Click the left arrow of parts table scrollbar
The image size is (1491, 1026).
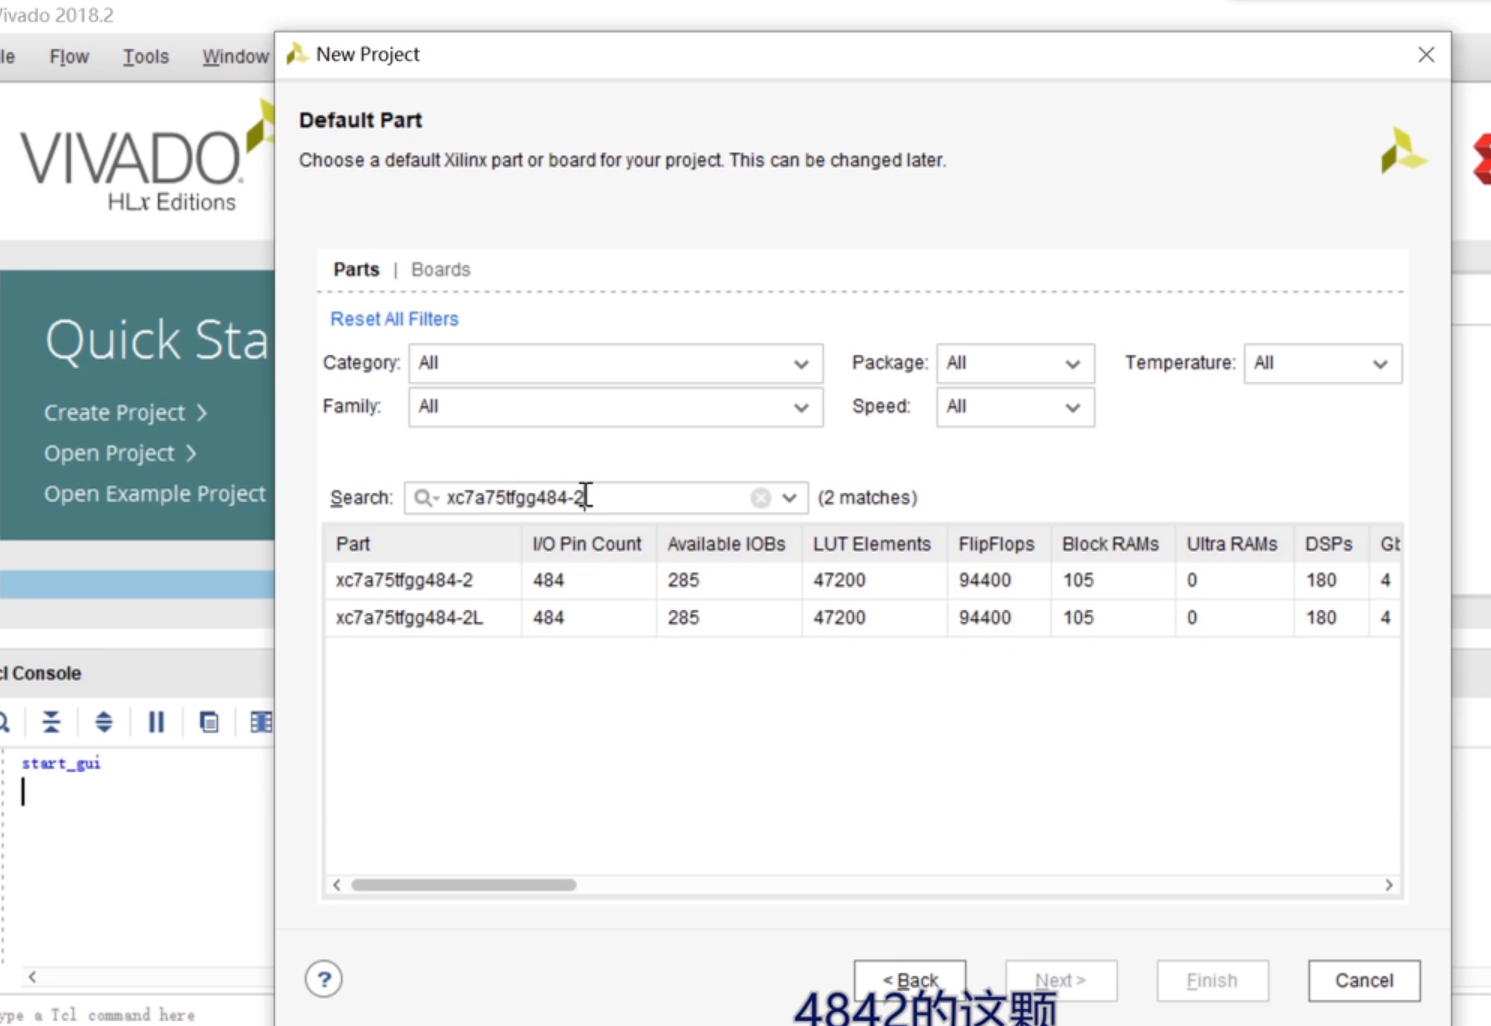[x=337, y=885]
